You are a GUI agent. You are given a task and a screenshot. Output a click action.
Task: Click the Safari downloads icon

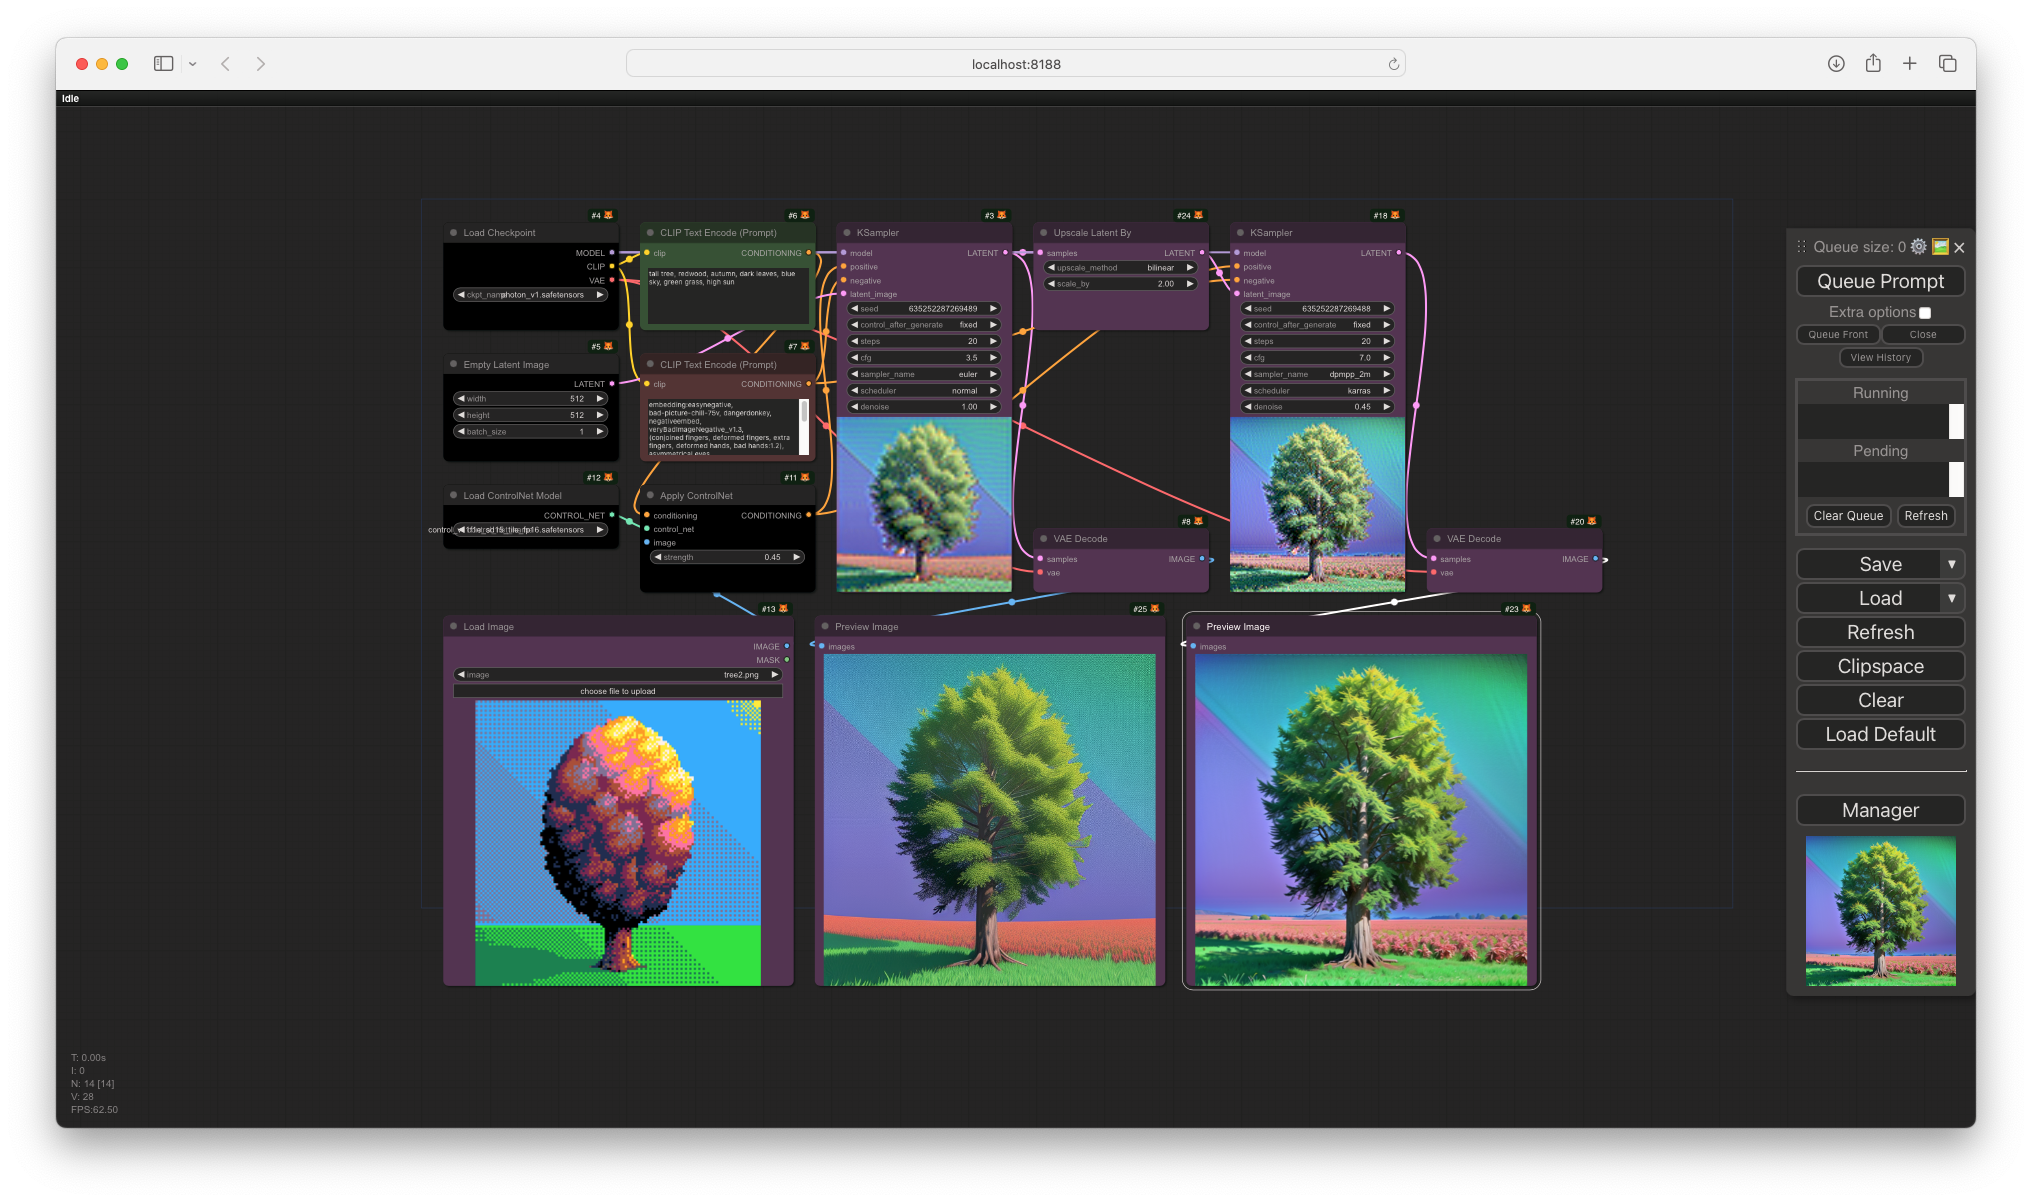pyautogui.click(x=1836, y=64)
